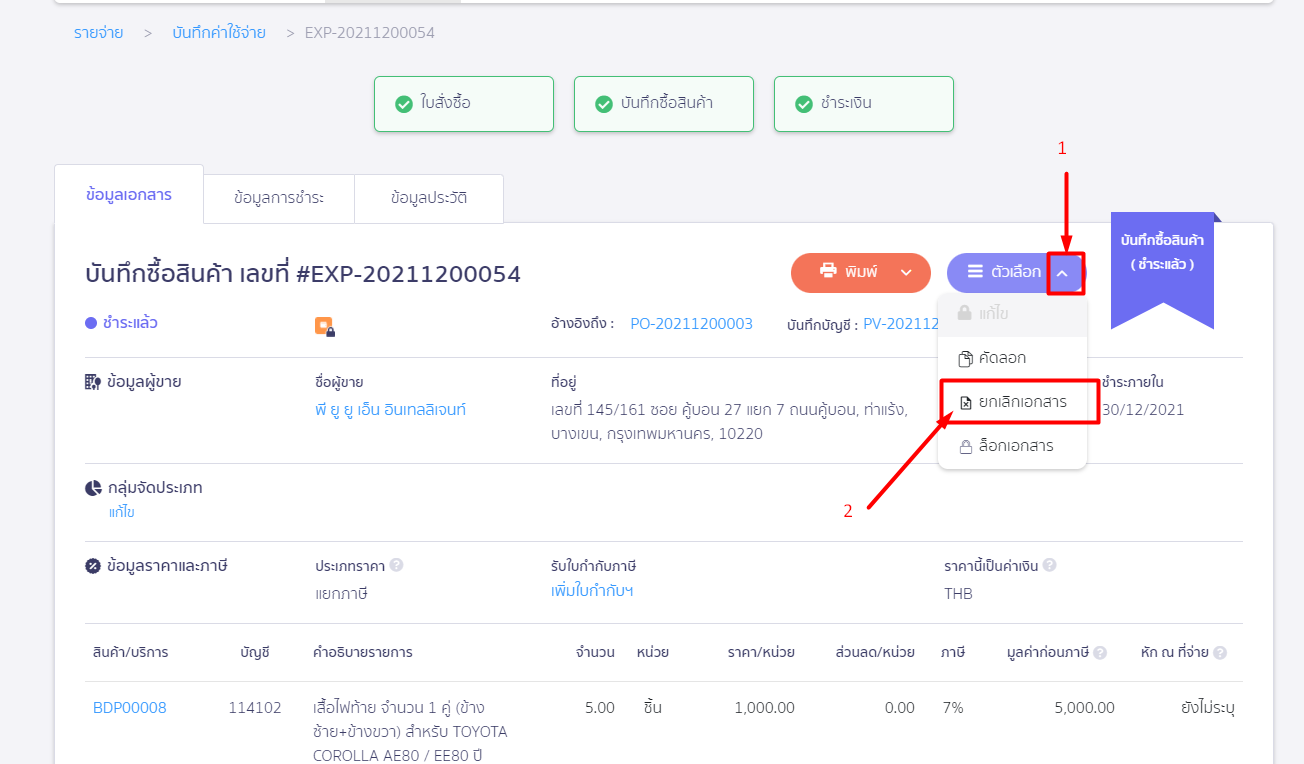Viewport: 1304px width, 764px height.
Task: Click the 7% tax value
Action: 953,708
